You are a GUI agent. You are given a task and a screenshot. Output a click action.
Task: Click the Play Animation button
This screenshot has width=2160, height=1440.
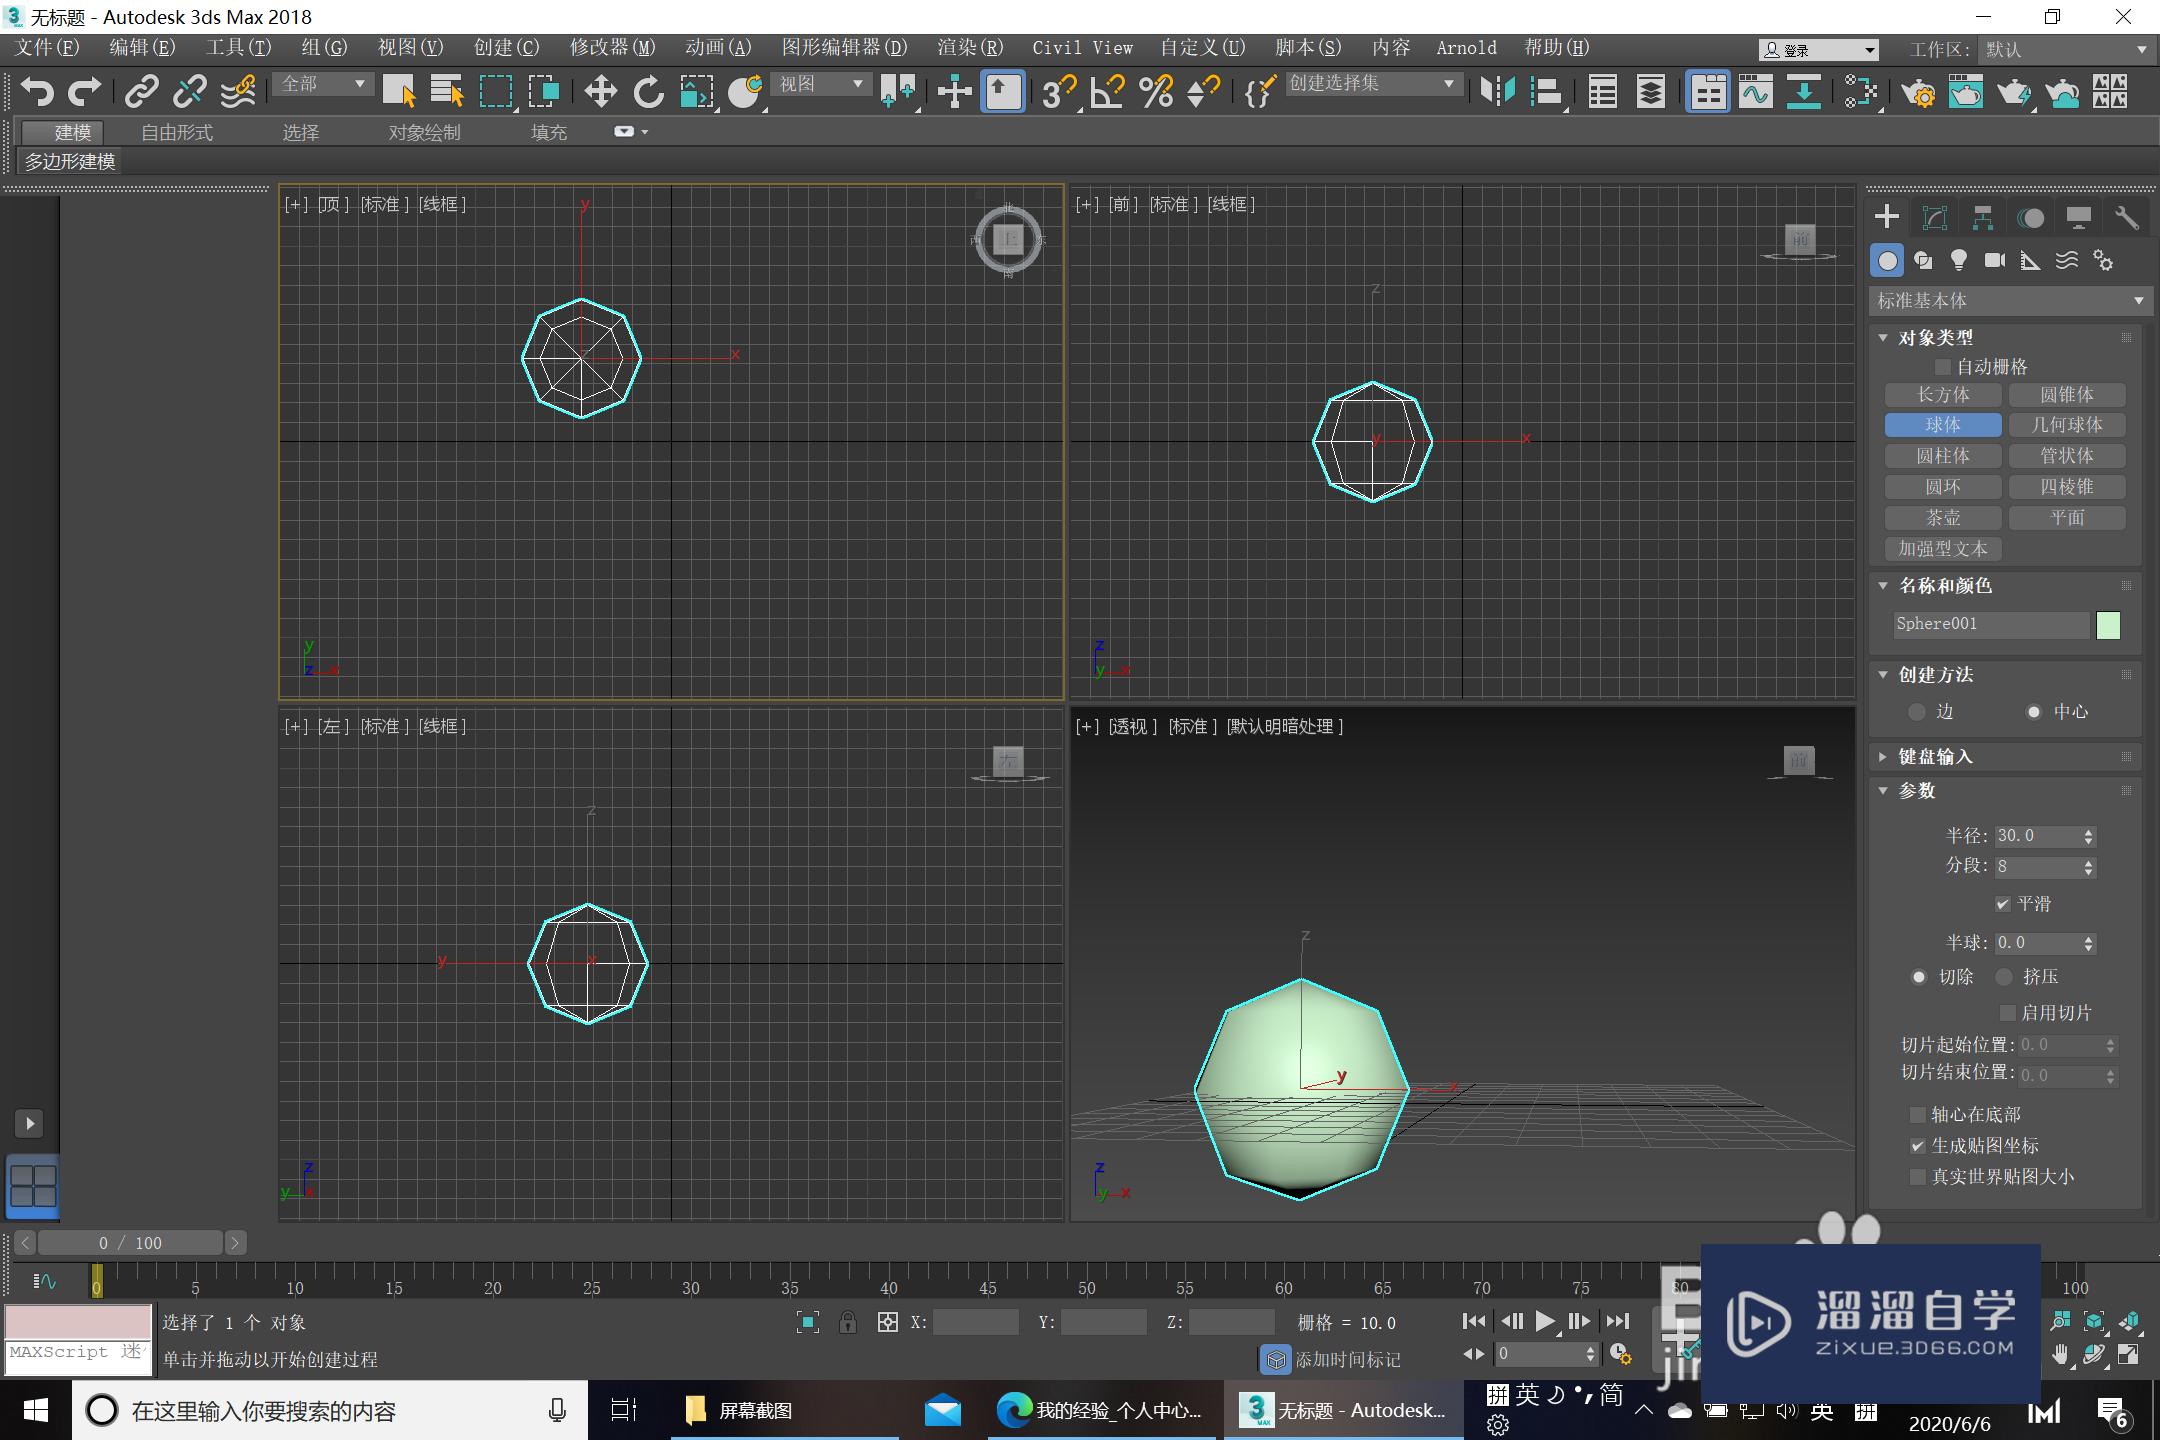point(1545,1322)
